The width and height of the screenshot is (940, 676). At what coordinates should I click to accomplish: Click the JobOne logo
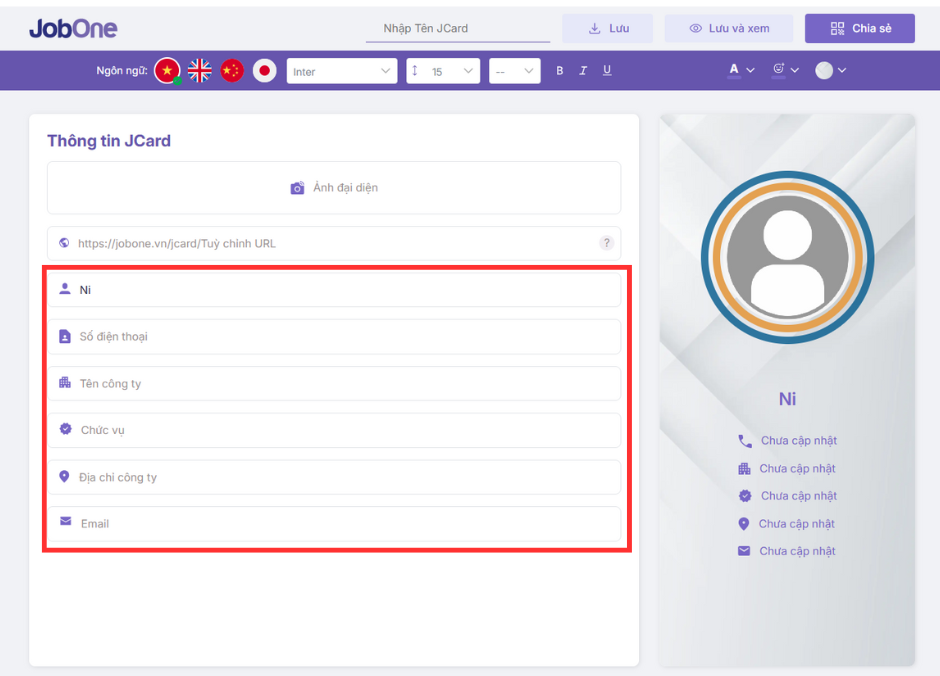pos(73,28)
